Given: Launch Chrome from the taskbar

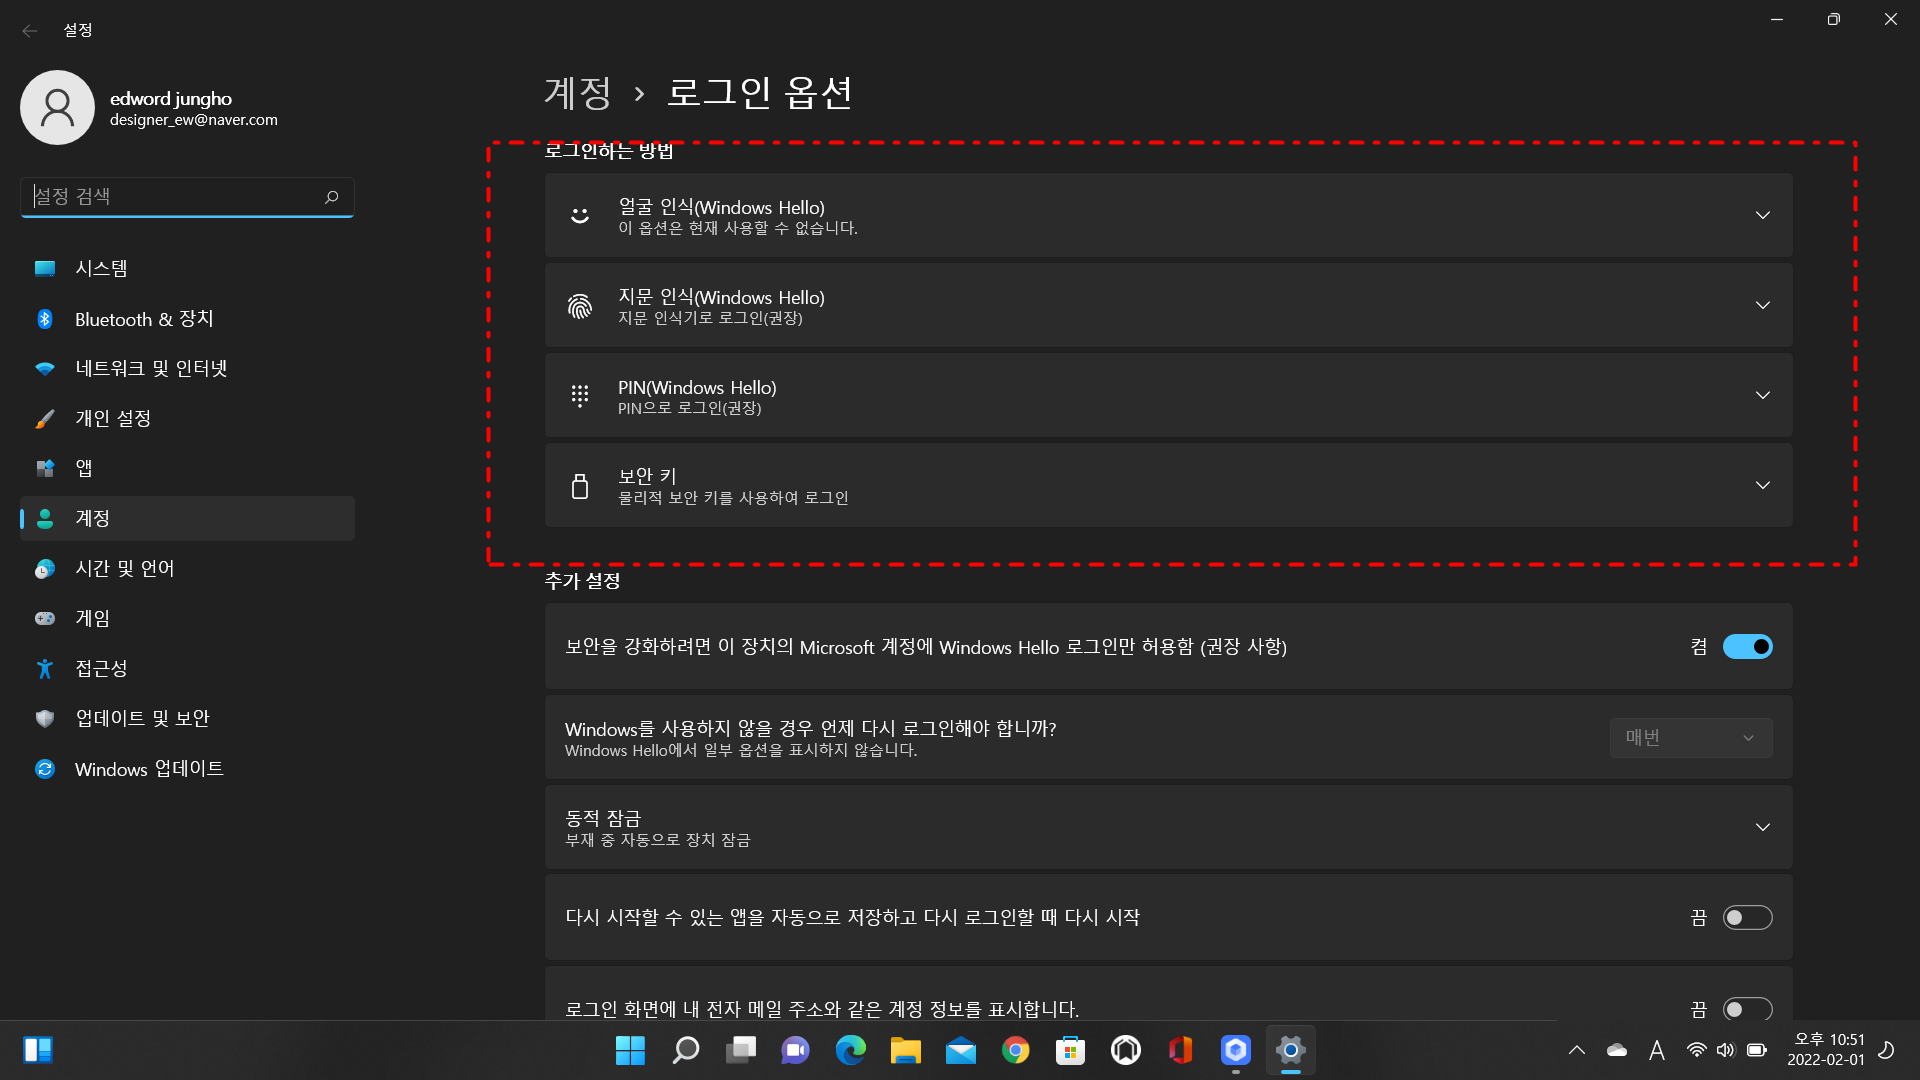Looking at the screenshot, I should [1015, 1050].
